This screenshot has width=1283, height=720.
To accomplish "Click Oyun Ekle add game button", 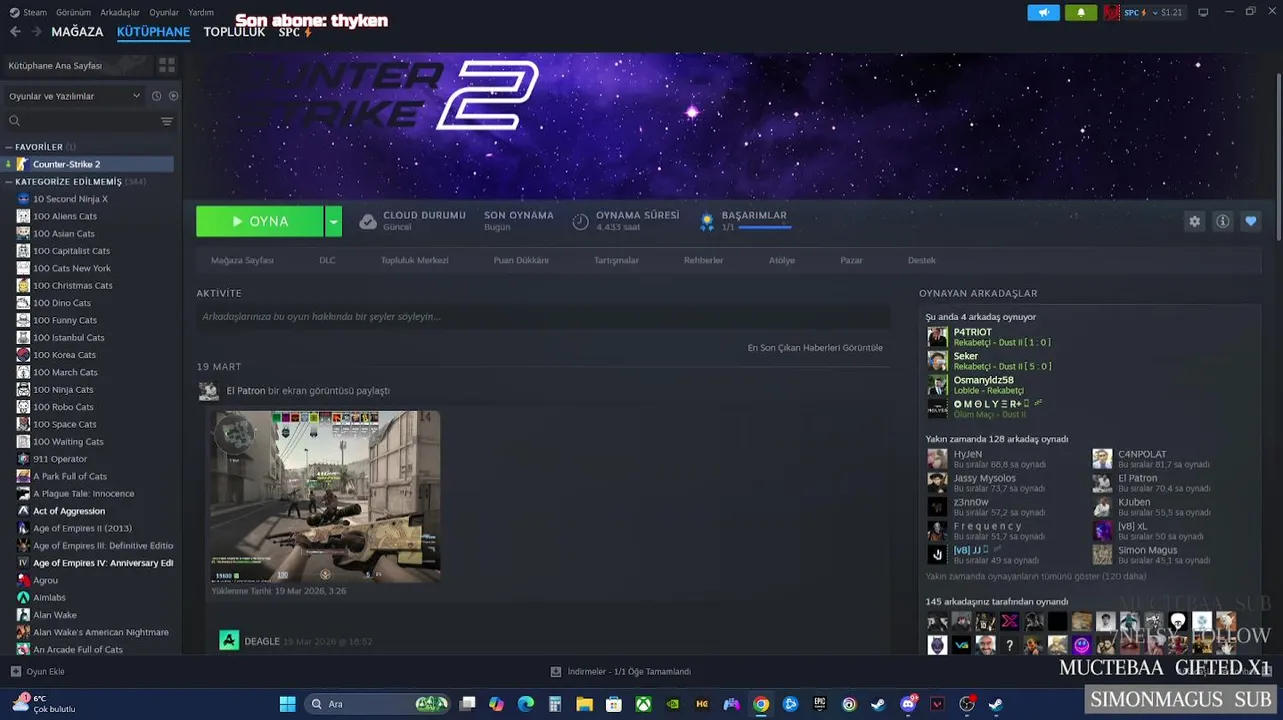I will [x=37, y=672].
